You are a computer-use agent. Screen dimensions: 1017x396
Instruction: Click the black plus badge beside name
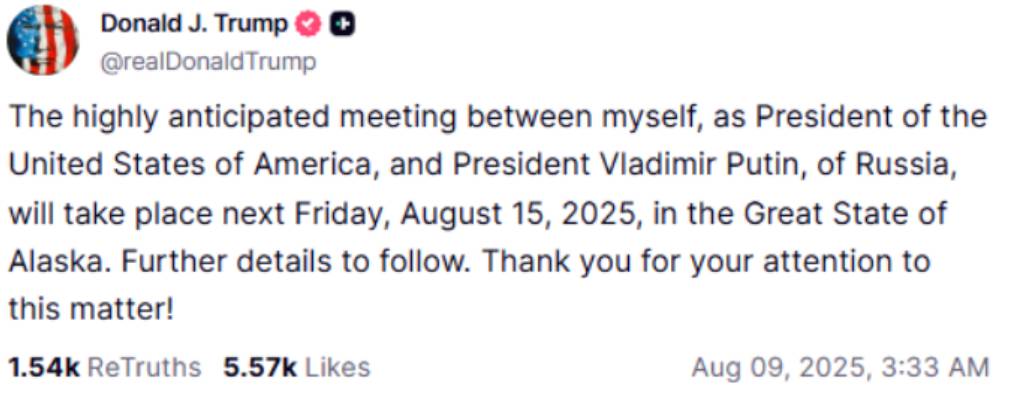342,25
